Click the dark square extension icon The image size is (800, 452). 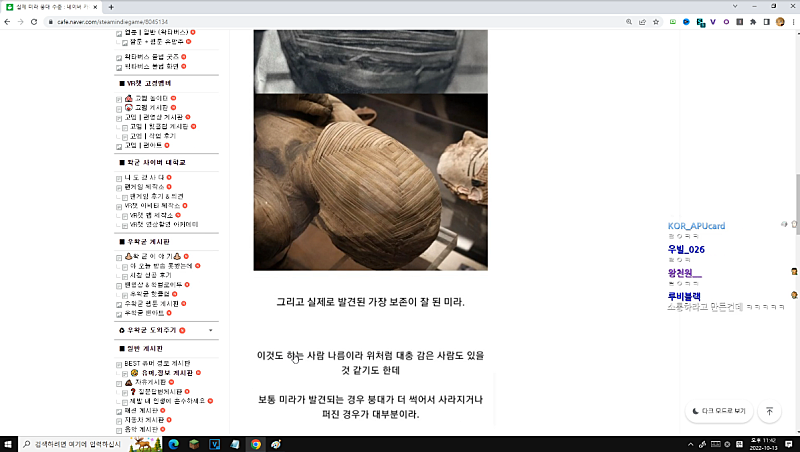click(739, 22)
